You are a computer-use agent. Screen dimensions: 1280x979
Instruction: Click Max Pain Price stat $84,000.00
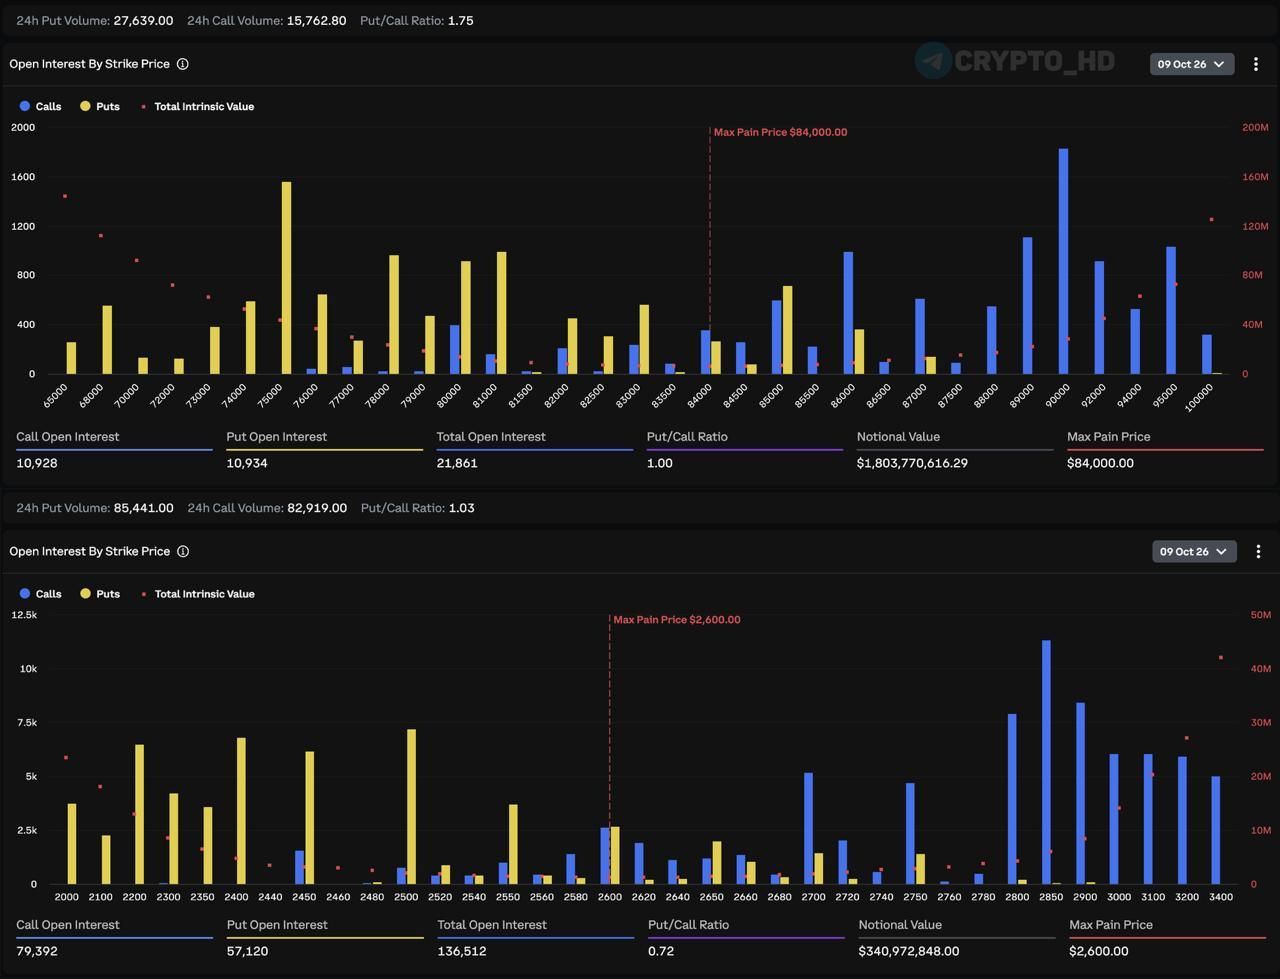point(1100,463)
